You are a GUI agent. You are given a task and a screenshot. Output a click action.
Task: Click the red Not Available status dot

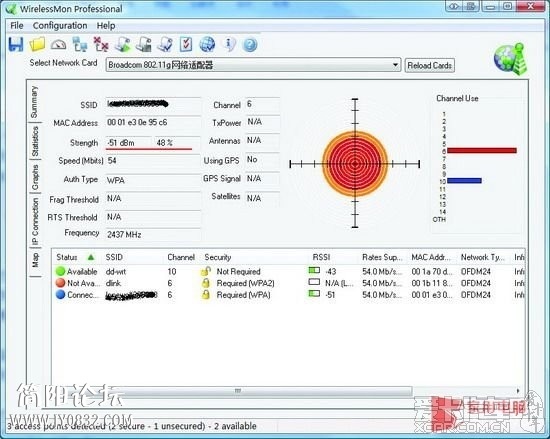point(61,283)
